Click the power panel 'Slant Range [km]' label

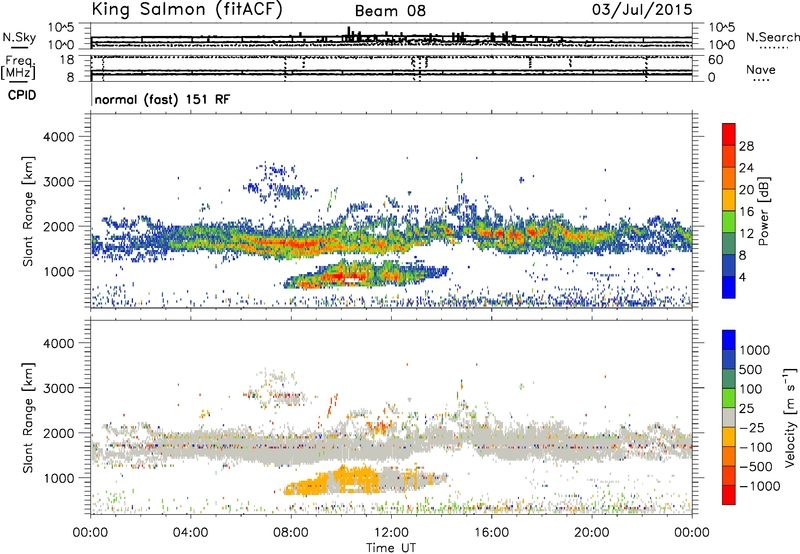(x=28, y=211)
